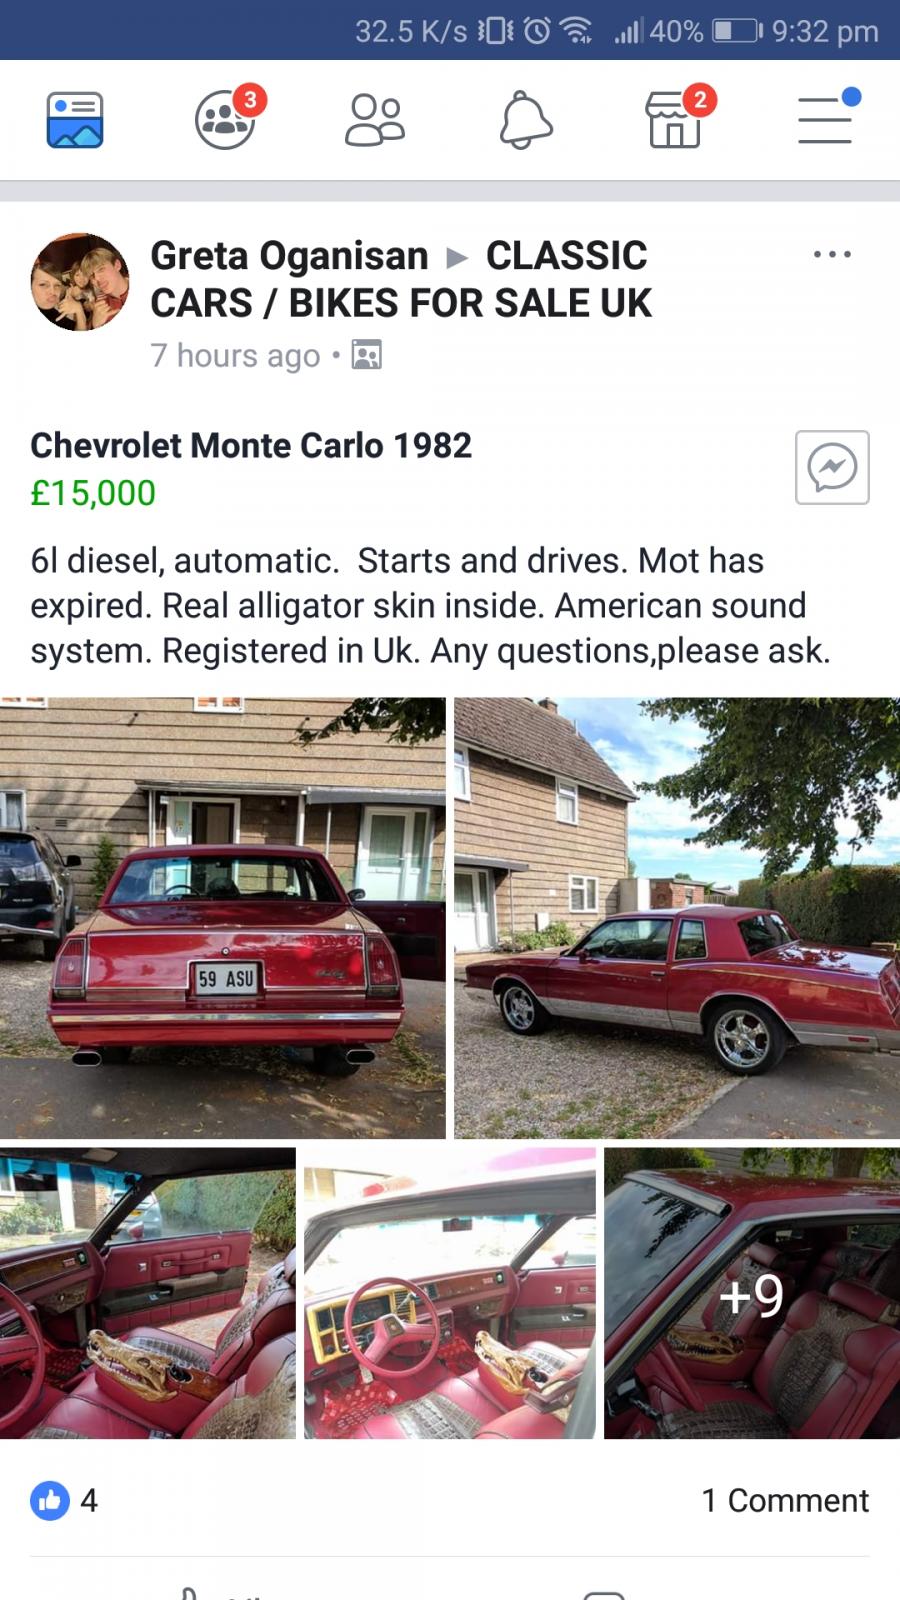Tap the group members icon beside timestamp
The image size is (900, 1600).
[366, 355]
